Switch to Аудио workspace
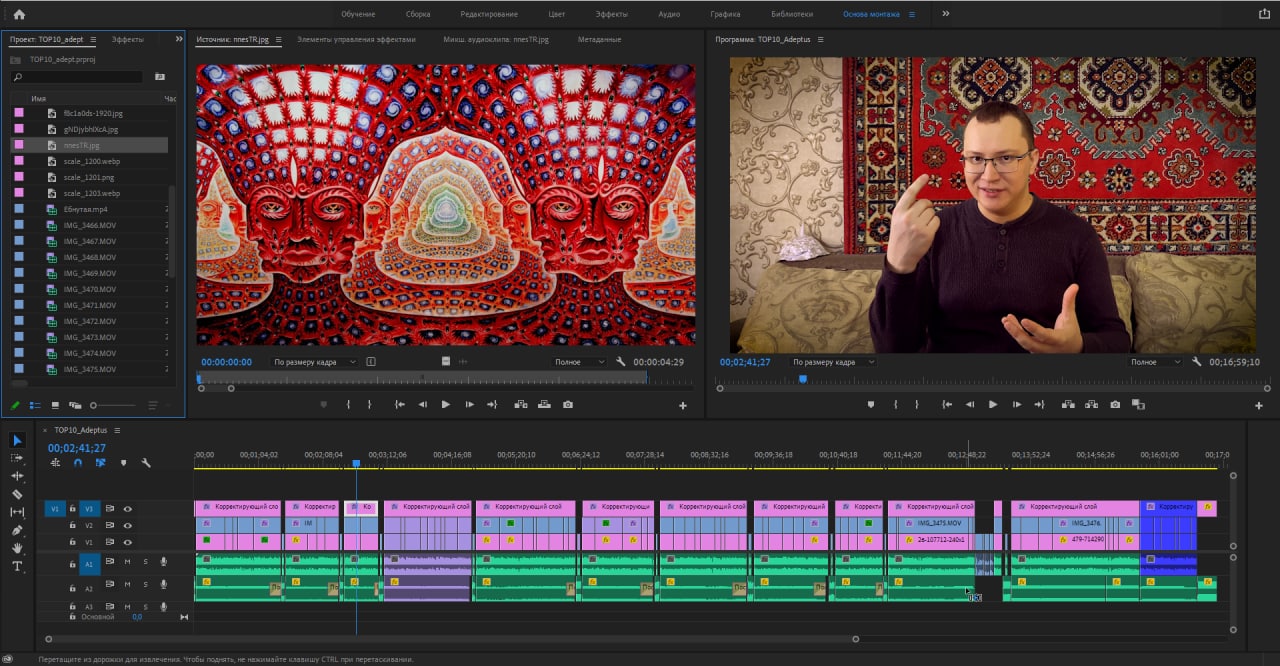 click(669, 14)
